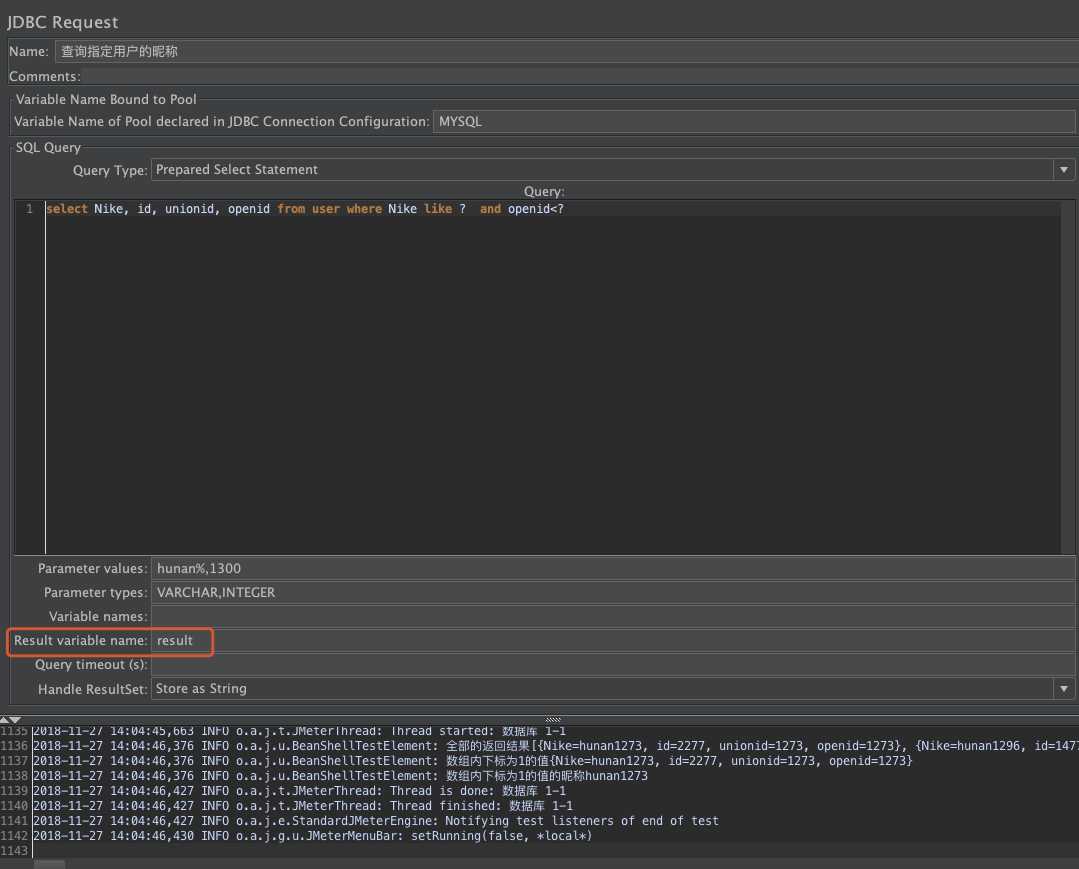The width and height of the screenshot is (1079, 869).
Task: Click the Parameter values field containing hunan%,1300
Action: pos(612,568)
